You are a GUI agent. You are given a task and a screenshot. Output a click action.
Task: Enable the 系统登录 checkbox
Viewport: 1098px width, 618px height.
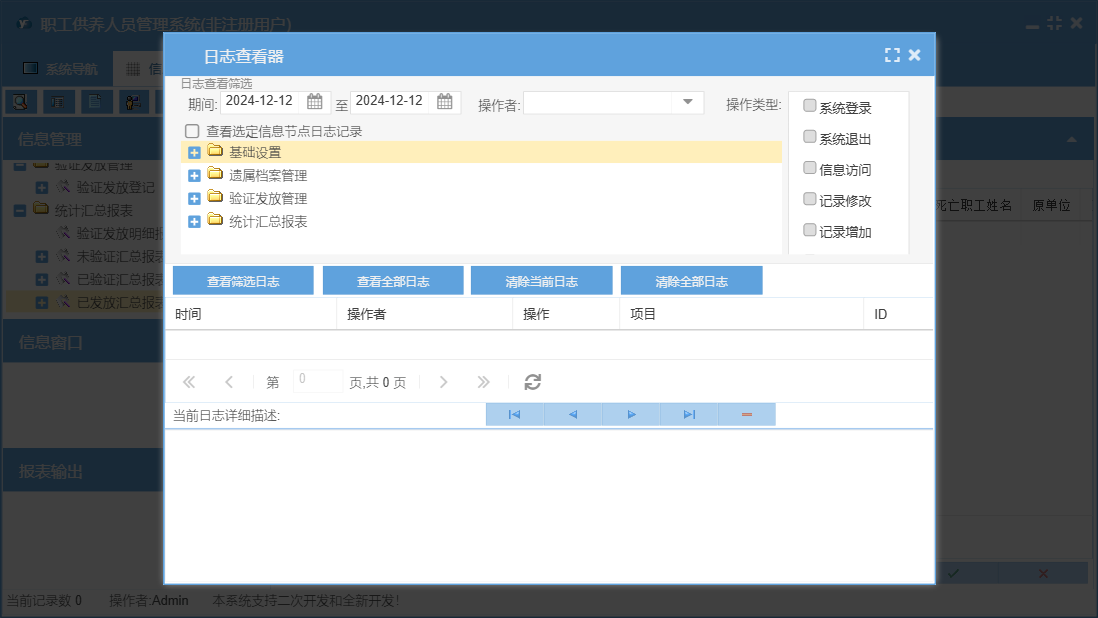(x=810, y=106)
